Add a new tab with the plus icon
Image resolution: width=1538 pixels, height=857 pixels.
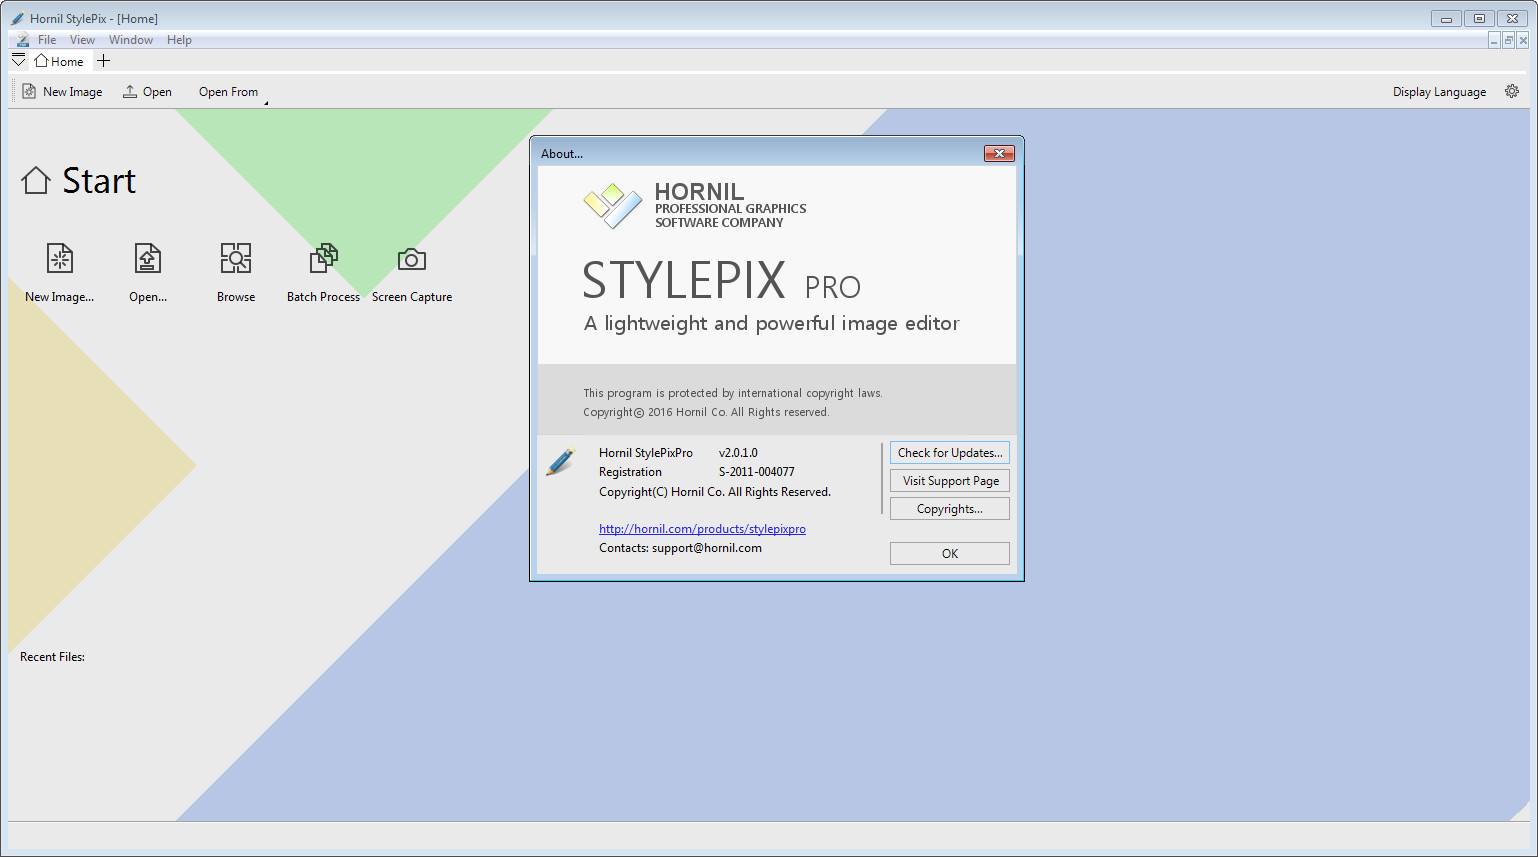(x=103, y=61)
